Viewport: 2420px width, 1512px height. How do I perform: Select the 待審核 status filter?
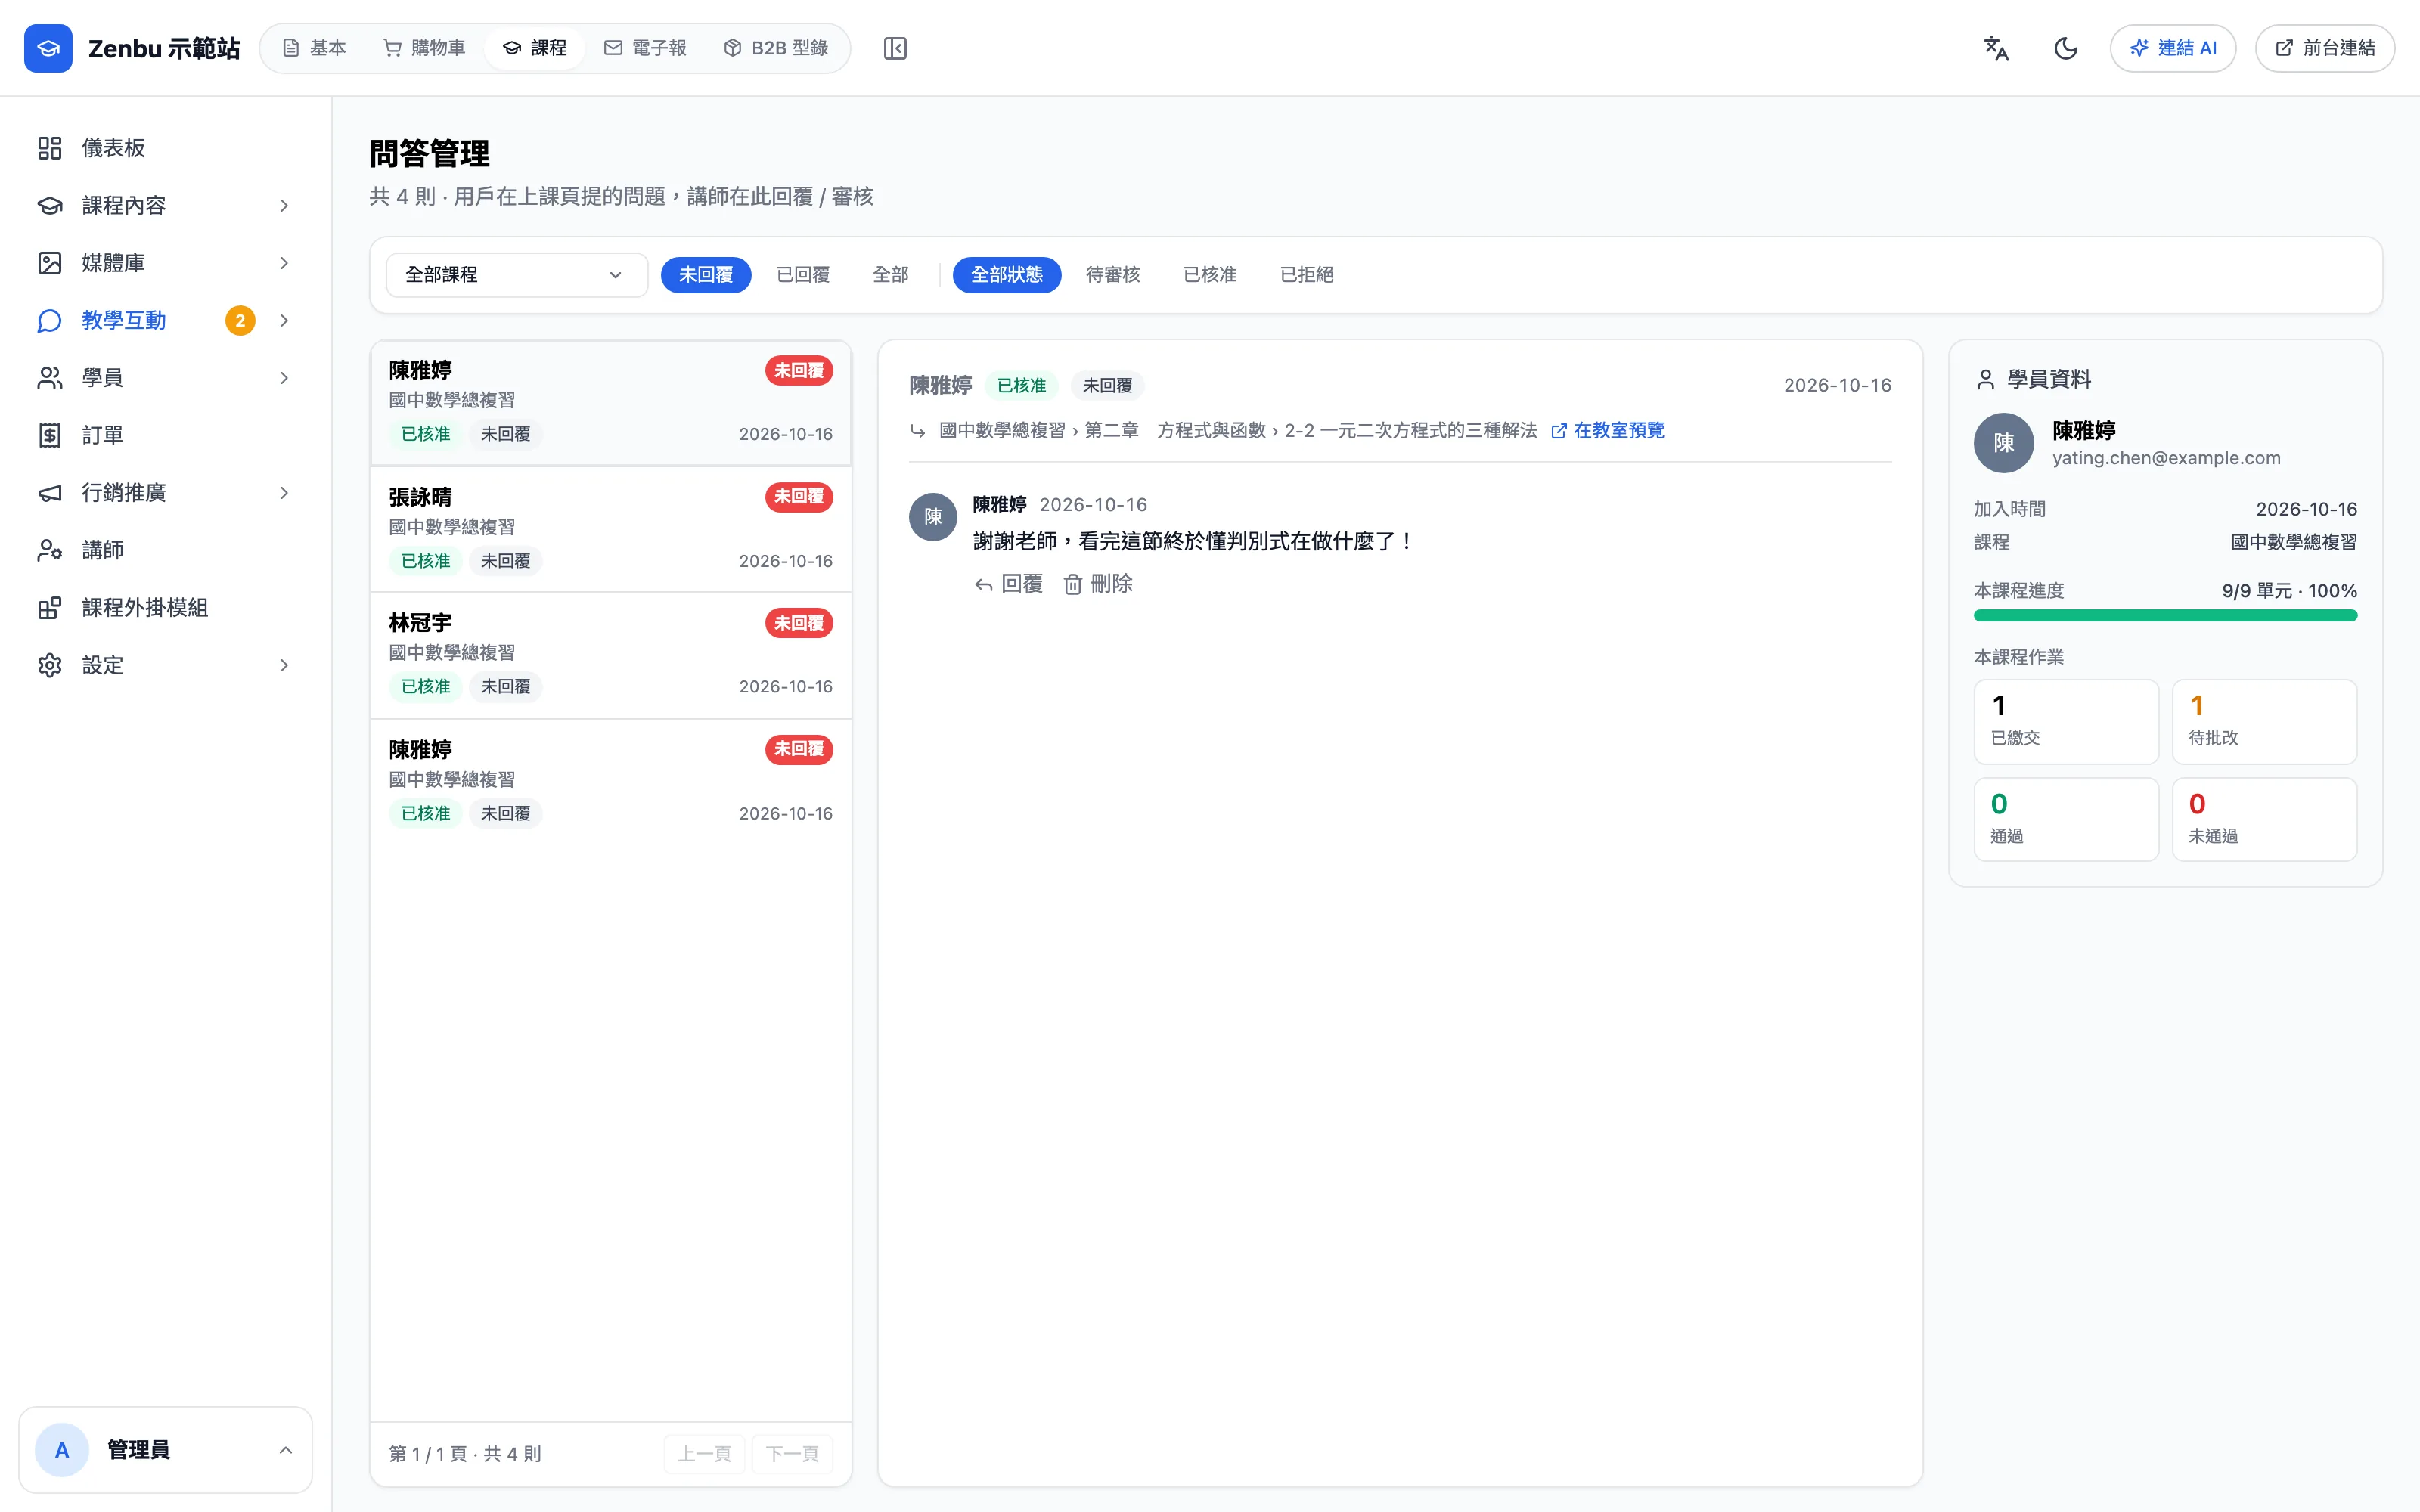1112,274
